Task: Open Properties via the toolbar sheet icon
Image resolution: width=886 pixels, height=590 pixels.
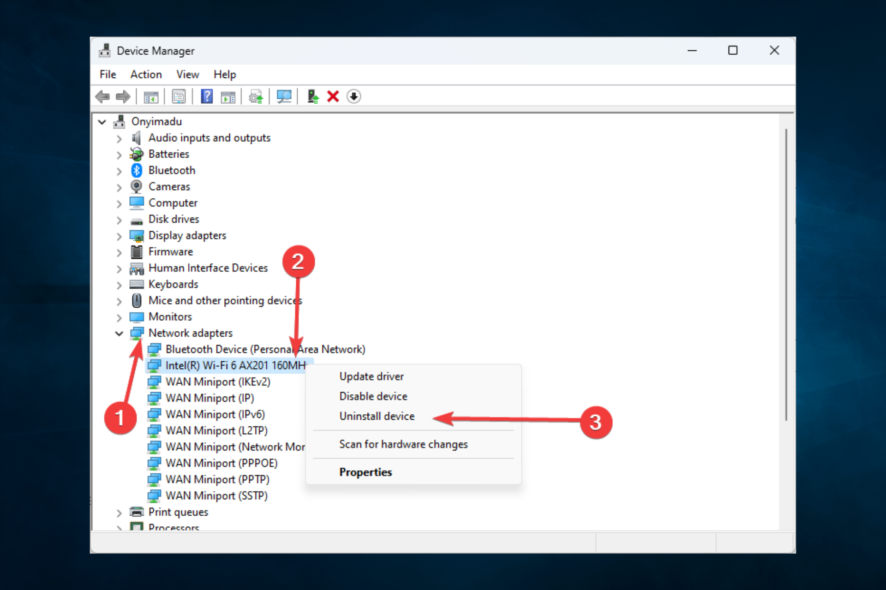Action: [179, 97]
